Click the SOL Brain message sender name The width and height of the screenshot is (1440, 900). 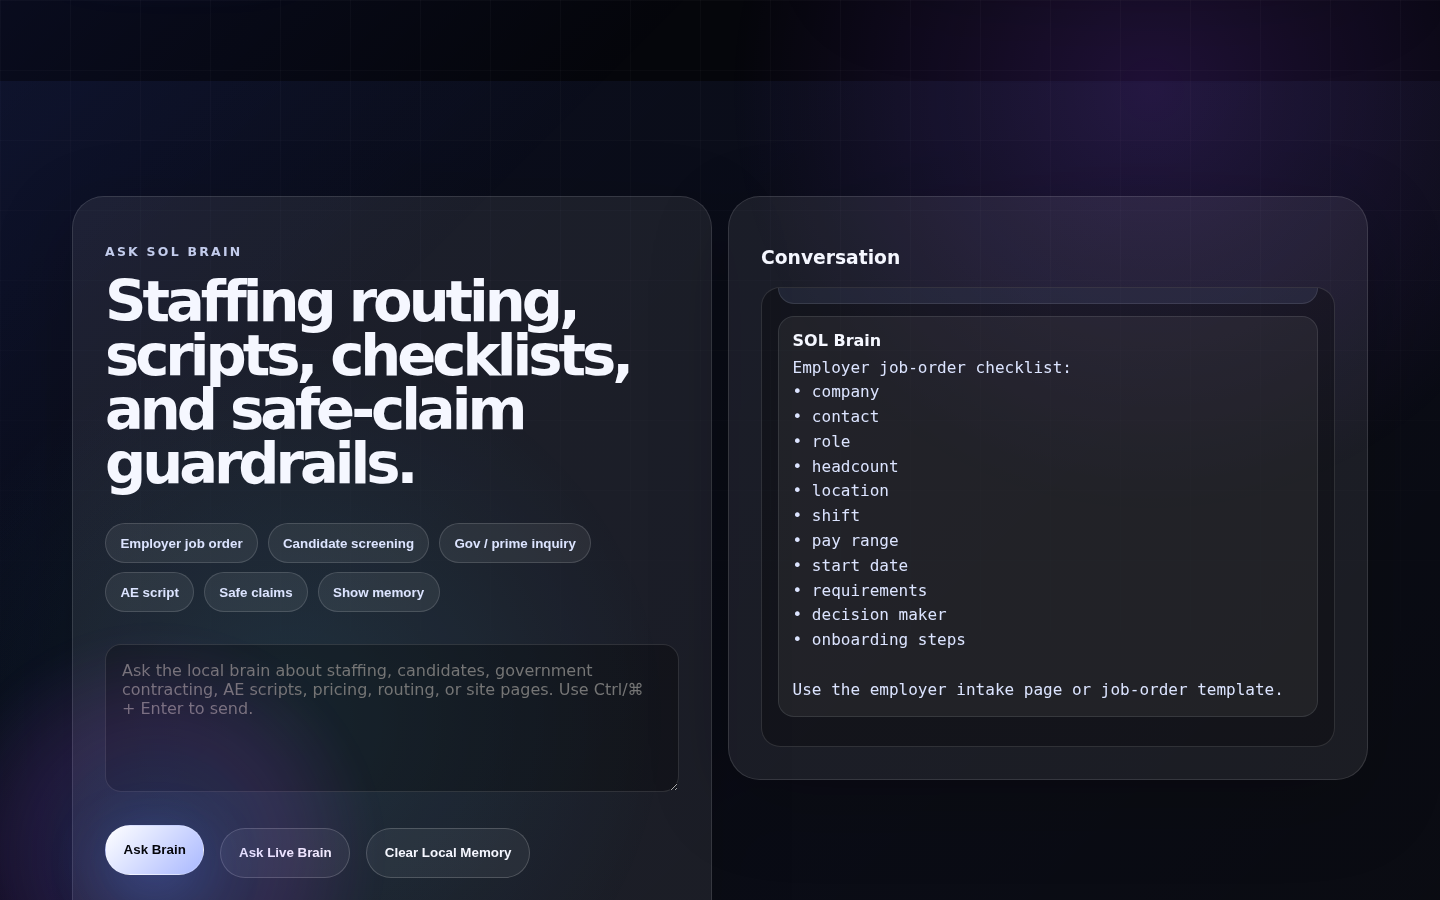(836, 340)
